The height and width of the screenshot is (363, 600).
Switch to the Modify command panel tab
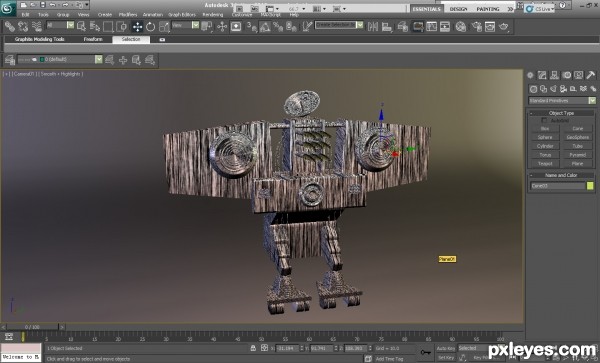(542, 75)
